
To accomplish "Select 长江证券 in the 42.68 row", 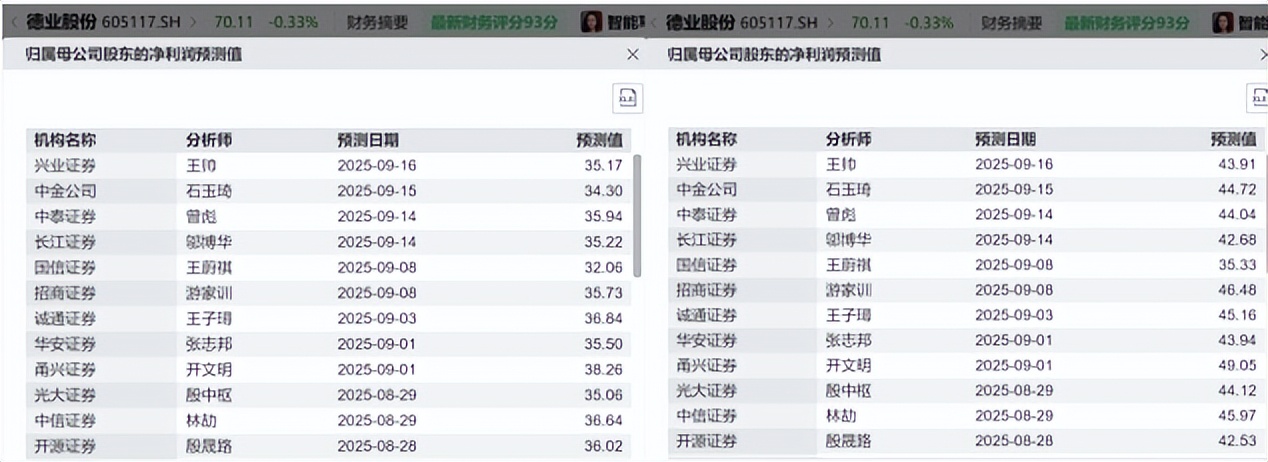I will click(706, 239).
